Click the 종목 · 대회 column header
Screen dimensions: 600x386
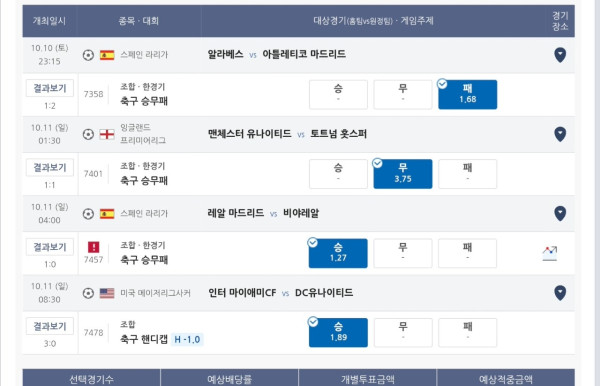[139, 21]
